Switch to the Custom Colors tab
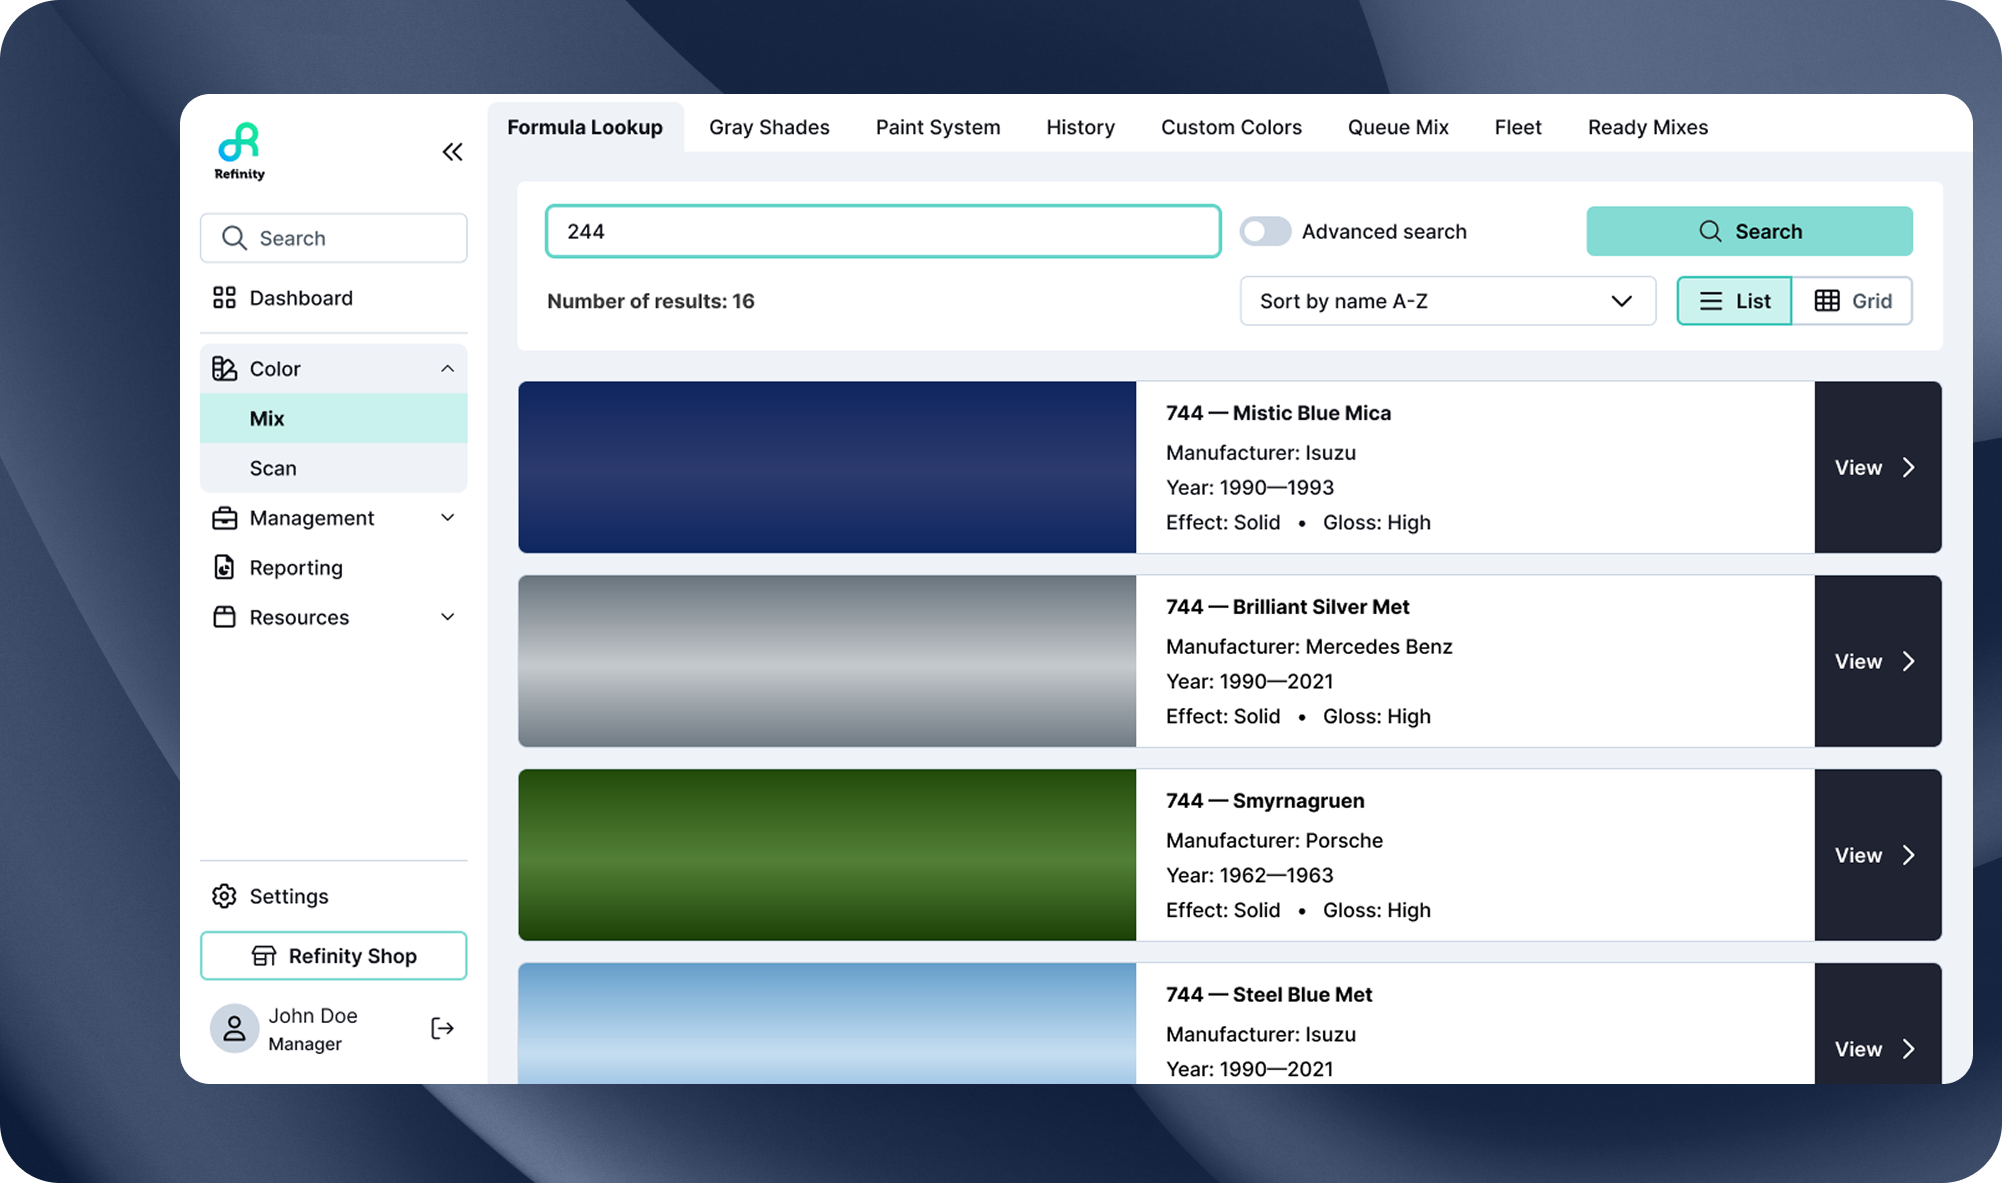This screenshot has width=2002, height=1183. 1231,127
